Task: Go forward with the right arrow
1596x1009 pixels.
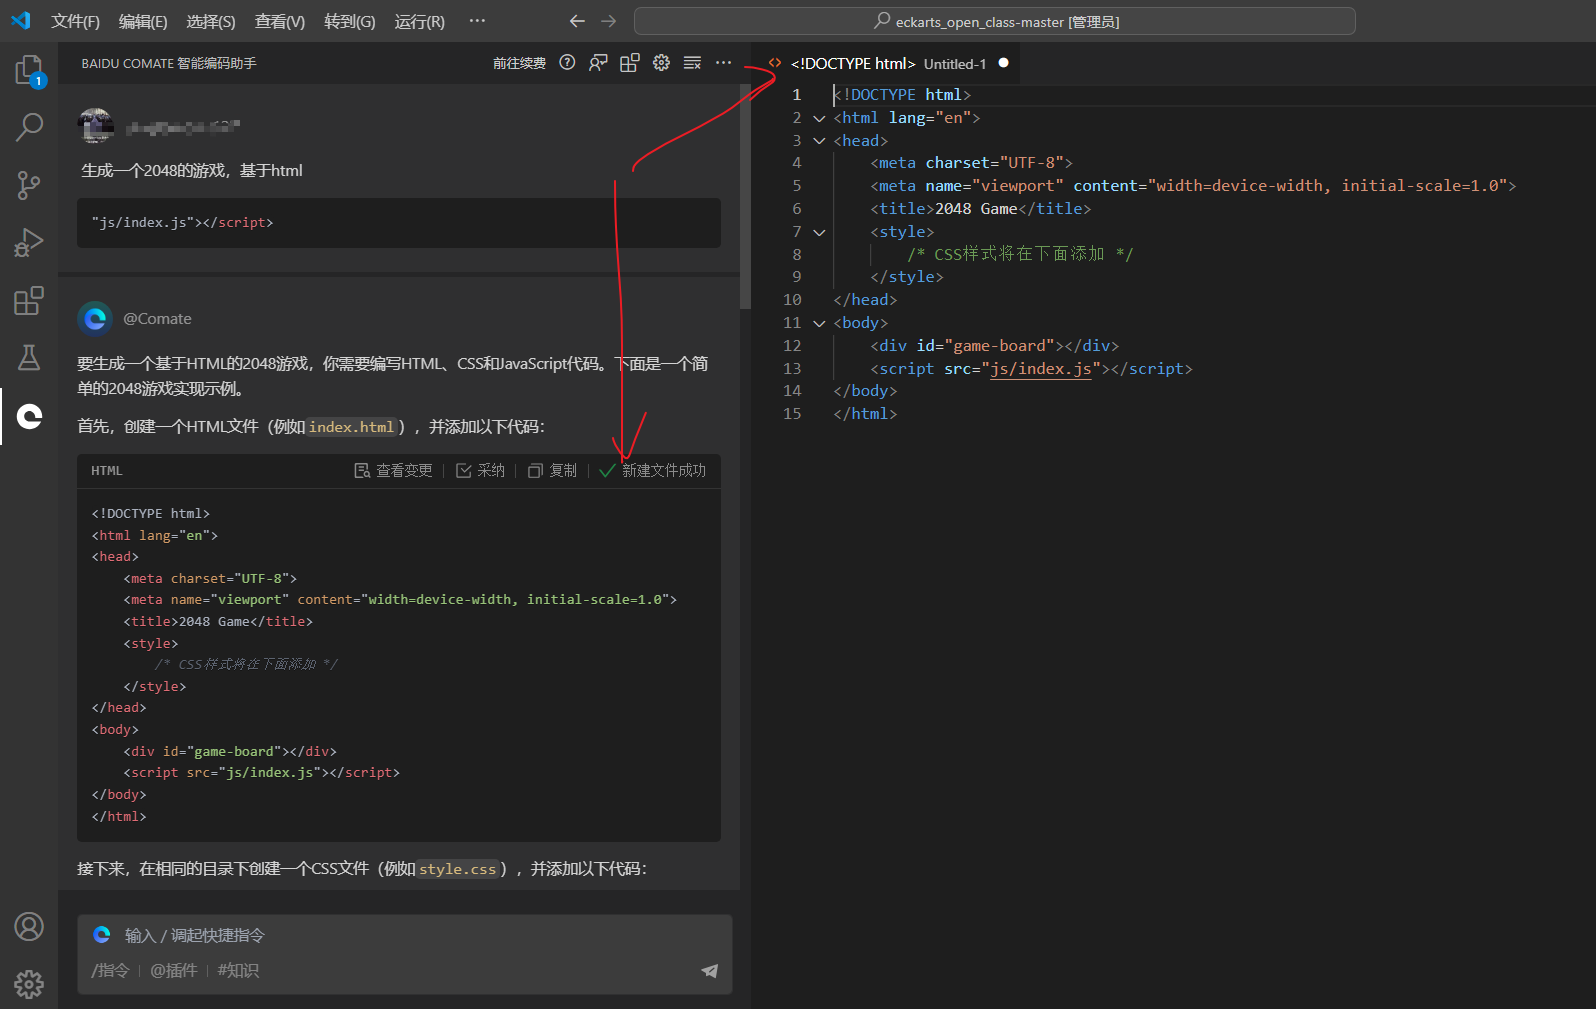Action: point(609,21)
